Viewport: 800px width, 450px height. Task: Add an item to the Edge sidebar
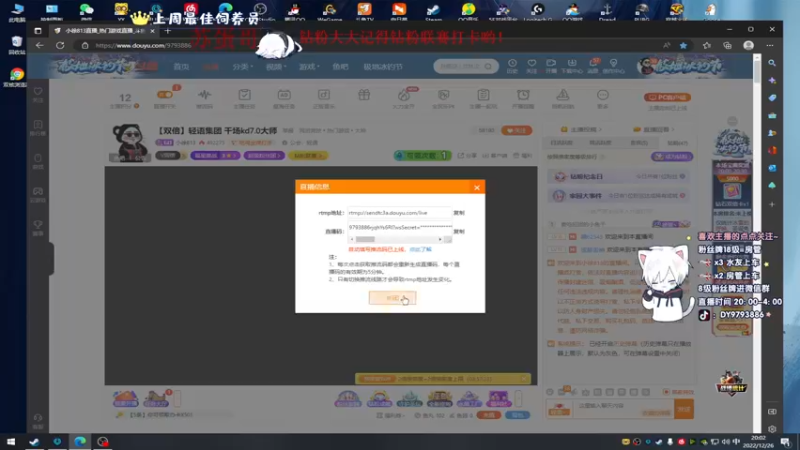coord(772,204)
